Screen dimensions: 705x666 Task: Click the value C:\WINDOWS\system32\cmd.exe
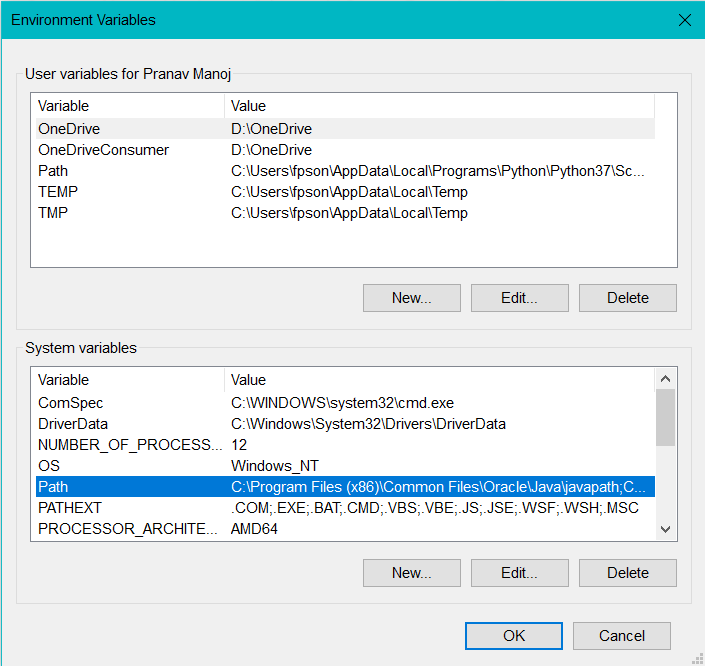(x=342, y=403)
